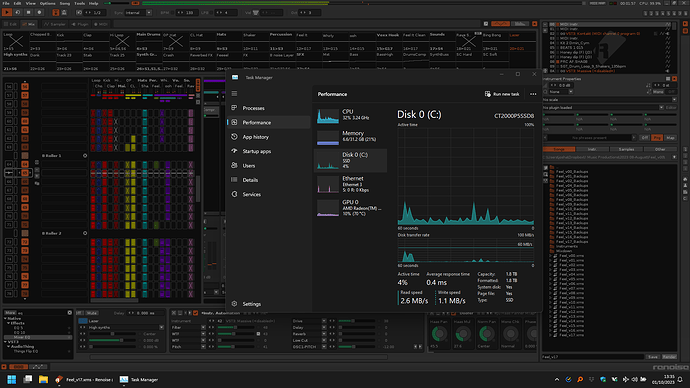
Task: Toggle the B Roller 1 section circle
Action: coord(85,155)
